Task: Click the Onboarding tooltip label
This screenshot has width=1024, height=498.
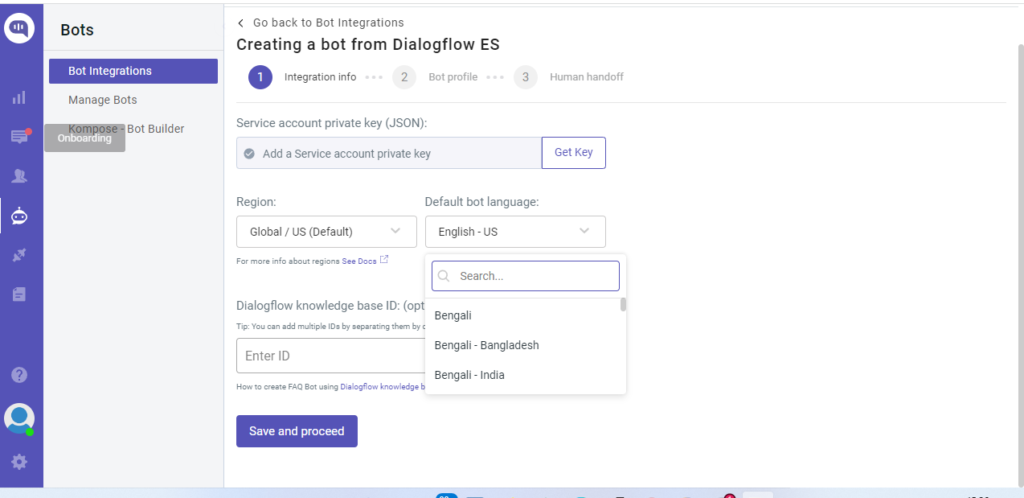Action: click(84, 138)
